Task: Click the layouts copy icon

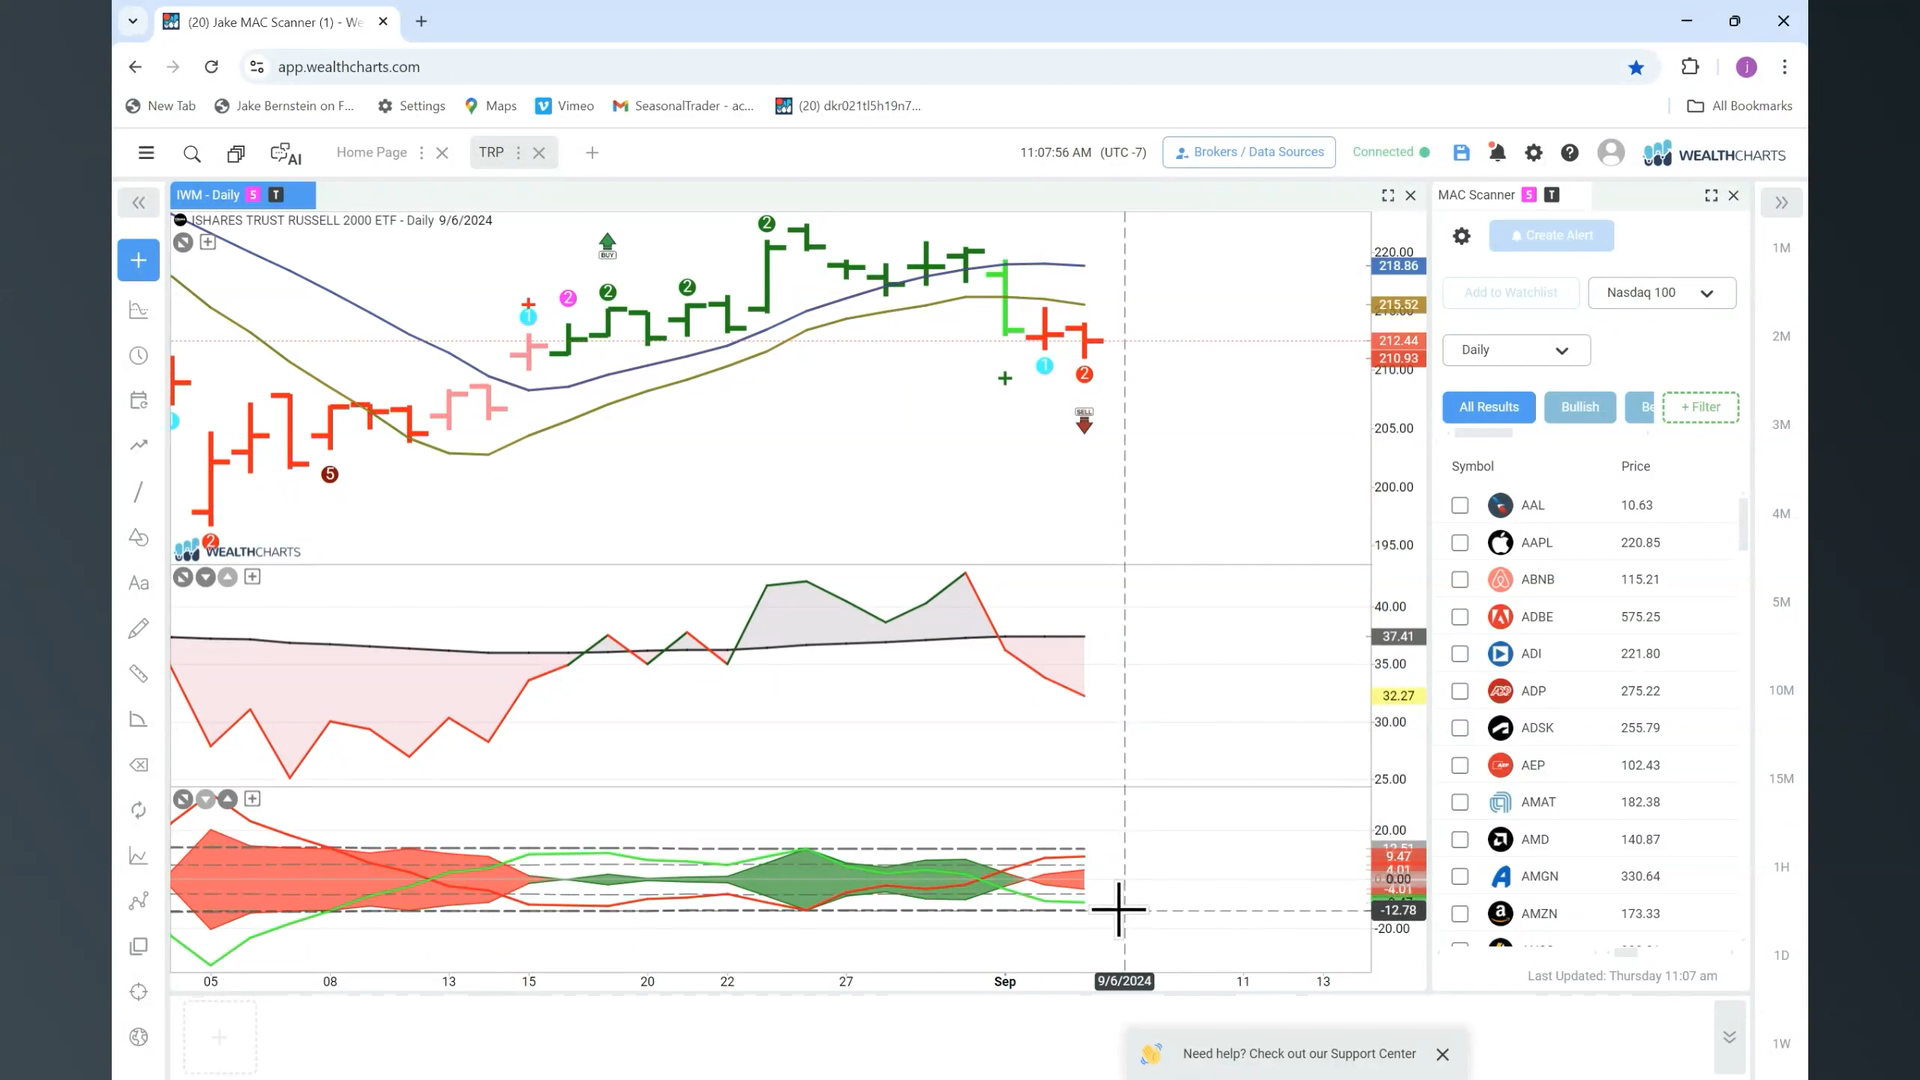Action: pos(236,154)
